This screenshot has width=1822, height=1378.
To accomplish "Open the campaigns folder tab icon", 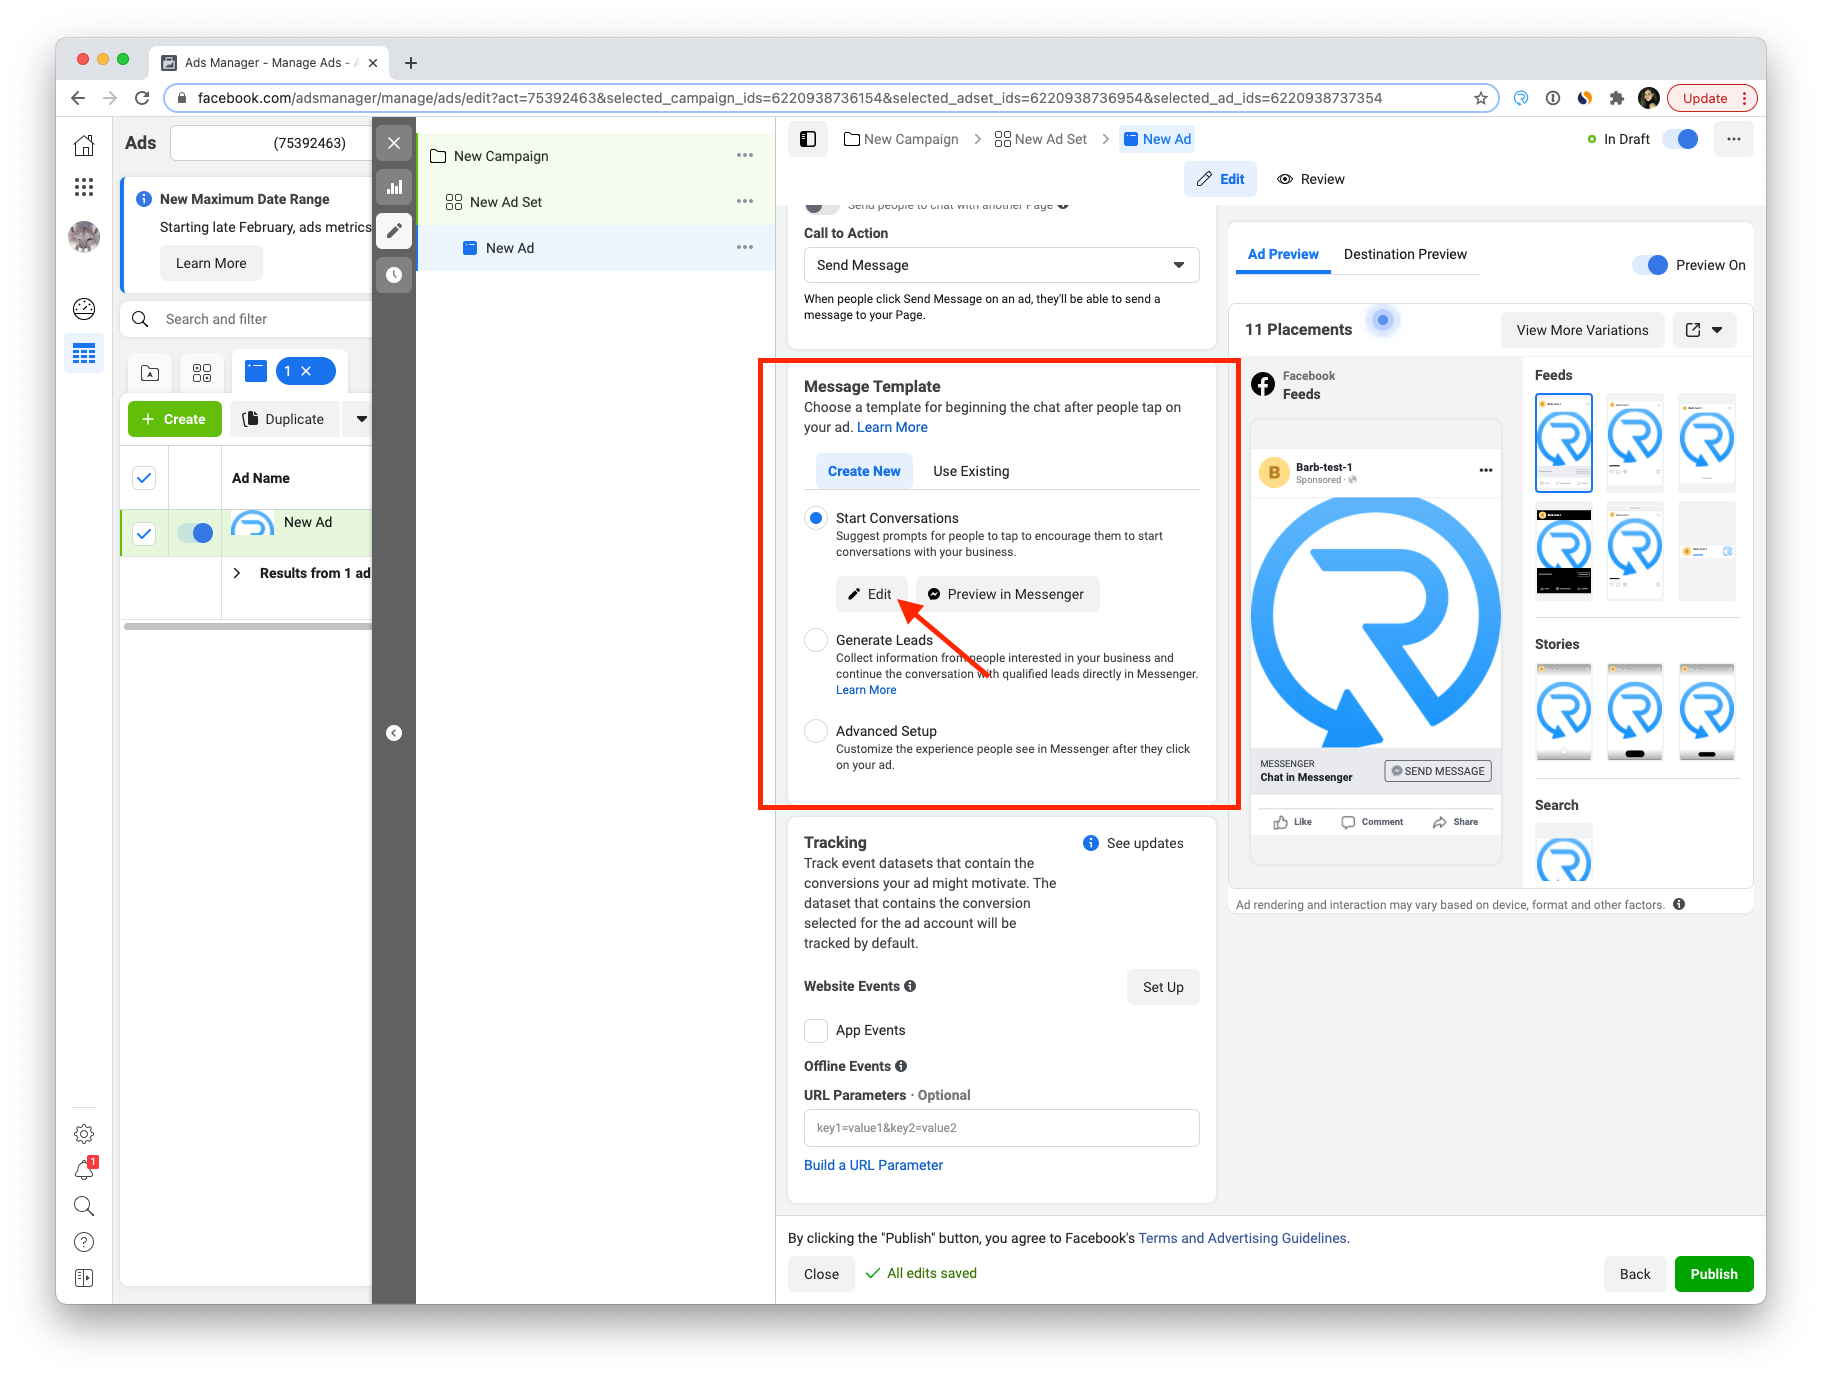I will tap(150, 373).
